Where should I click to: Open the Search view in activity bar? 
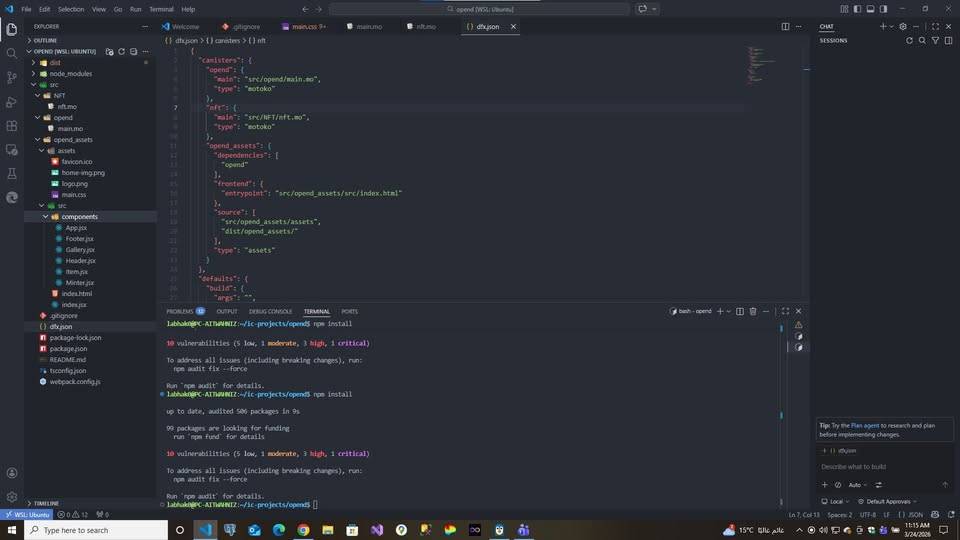tap(12, 53)
